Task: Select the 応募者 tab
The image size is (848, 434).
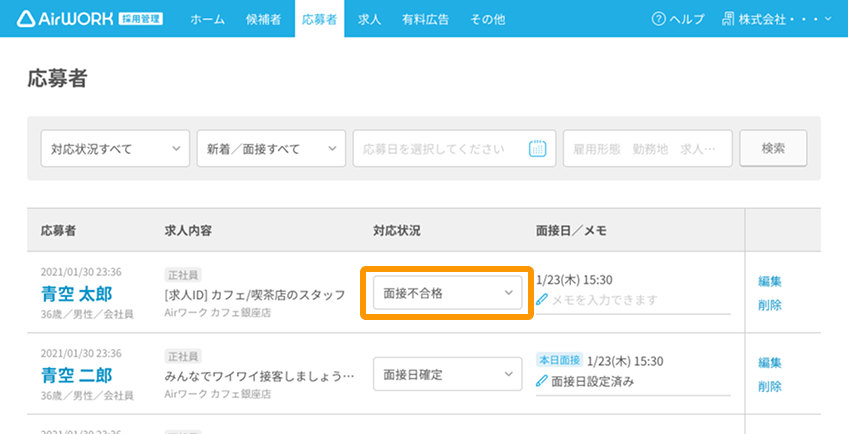Action: click(319, 19)
